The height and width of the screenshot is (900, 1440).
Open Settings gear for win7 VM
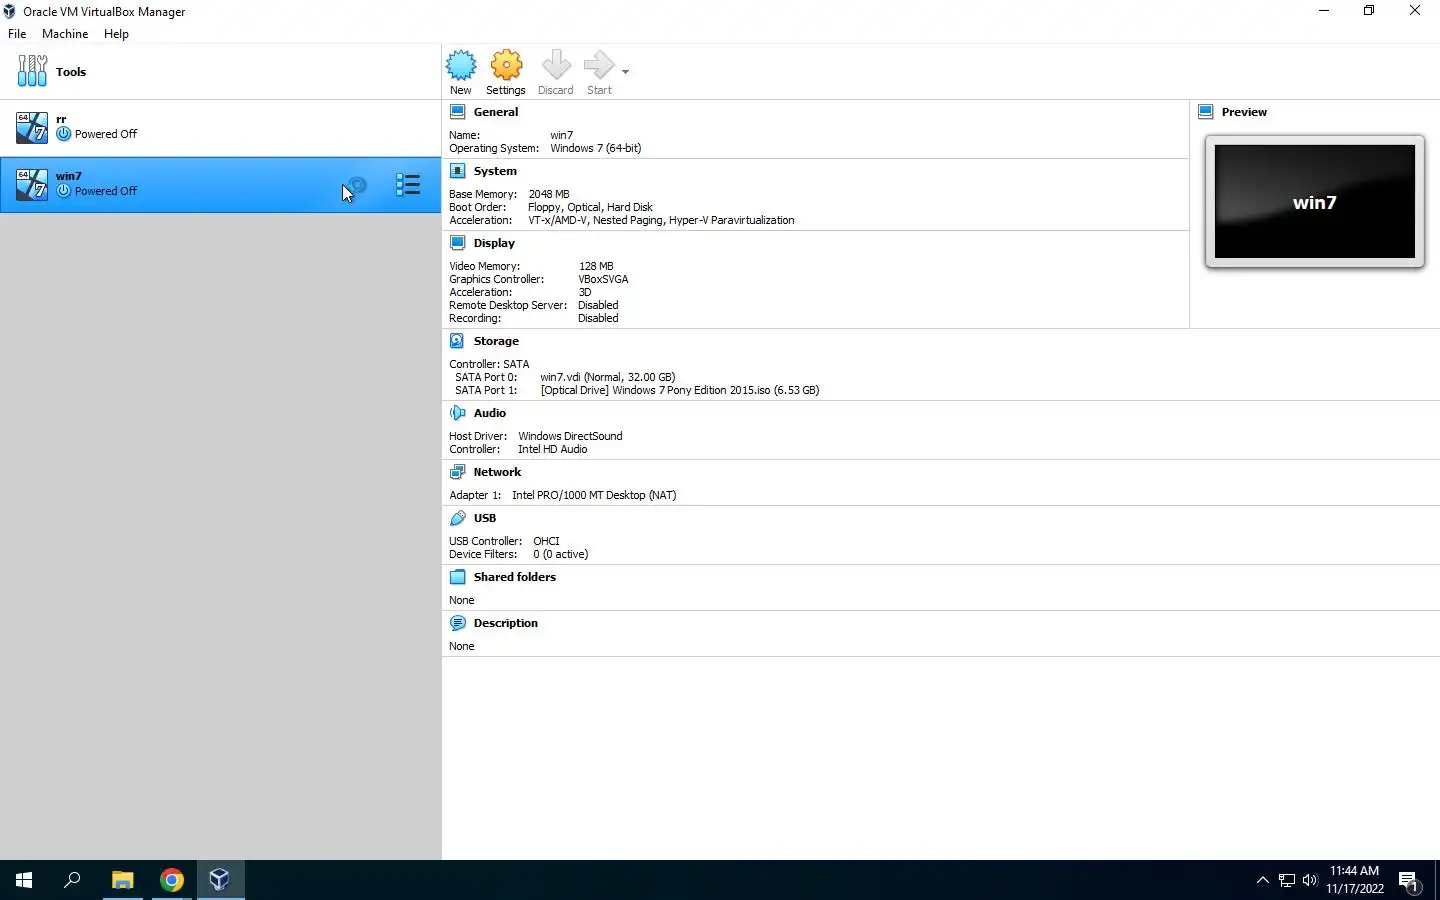point(506,66)
